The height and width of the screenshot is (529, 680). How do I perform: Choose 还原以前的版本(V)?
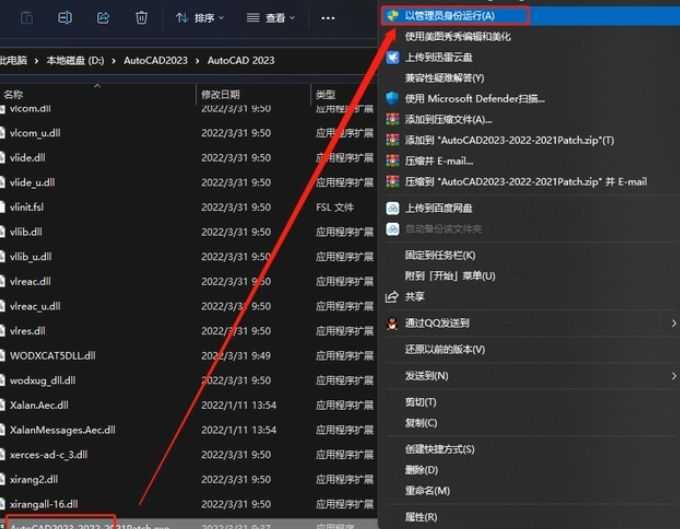pyautogui.click(x=445, y=349)
